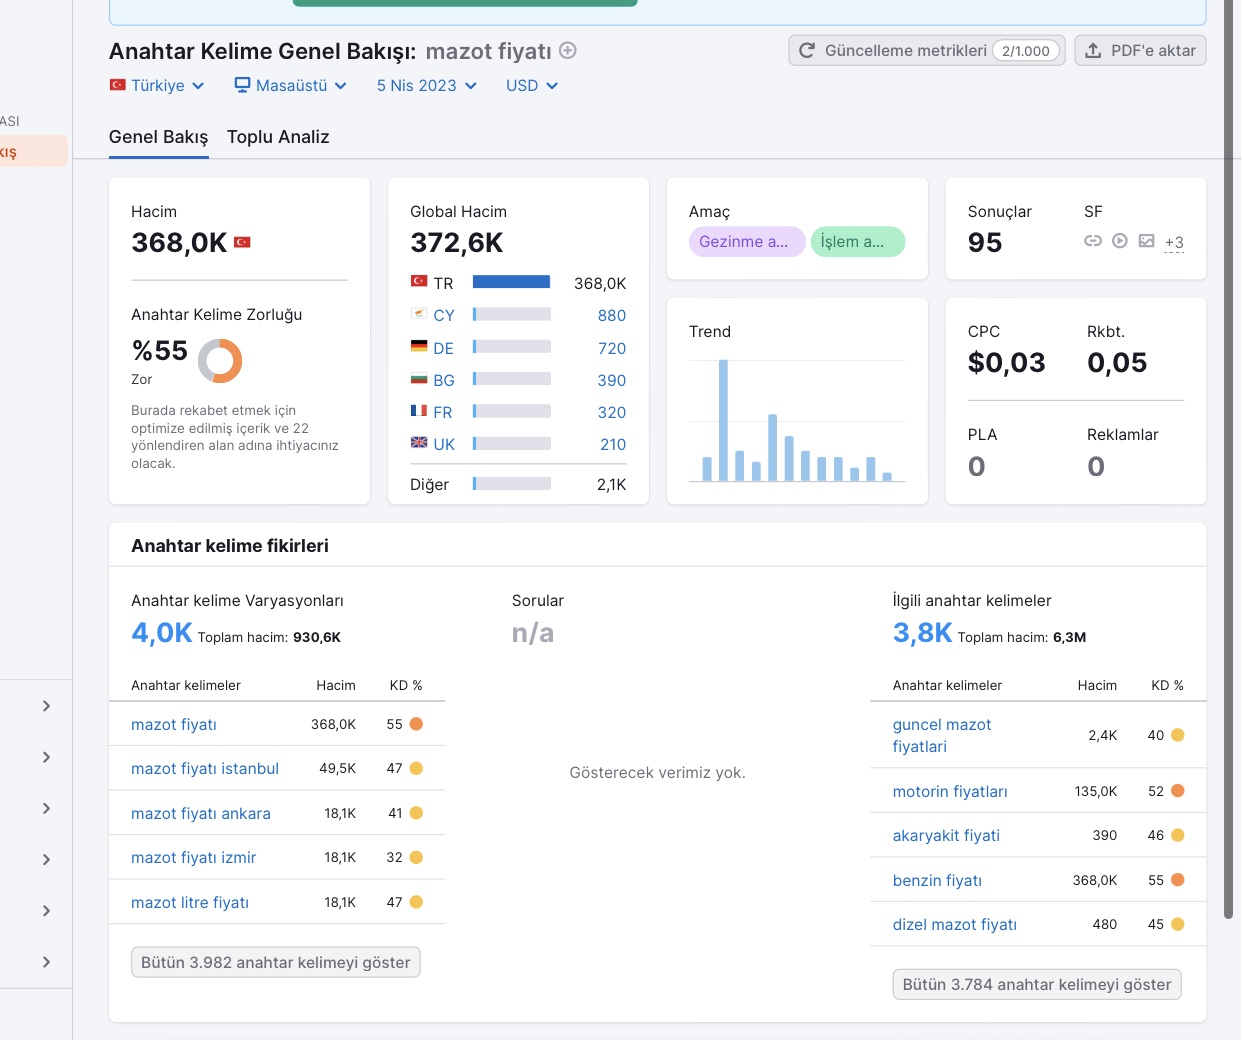The height and width of the screenshot is (1040, 1242).
Task: Click the plus icon next to mazot fiyatı
Action: click(x=568, y=50)
